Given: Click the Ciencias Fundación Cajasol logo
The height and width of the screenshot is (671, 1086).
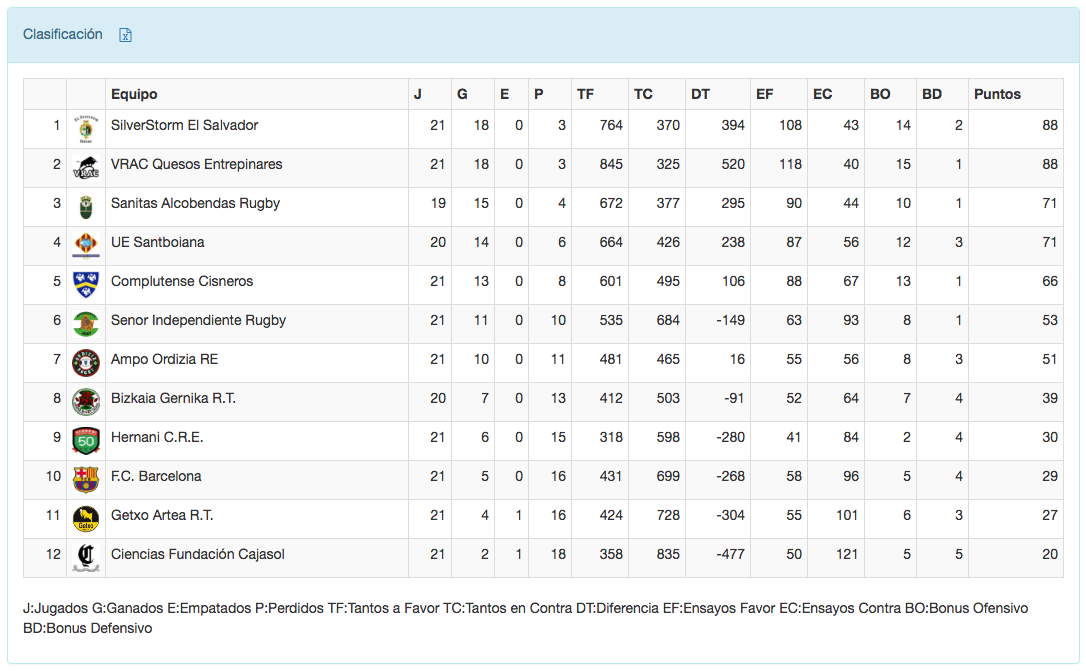Looking at the screenshot, I should click(86, 558).
